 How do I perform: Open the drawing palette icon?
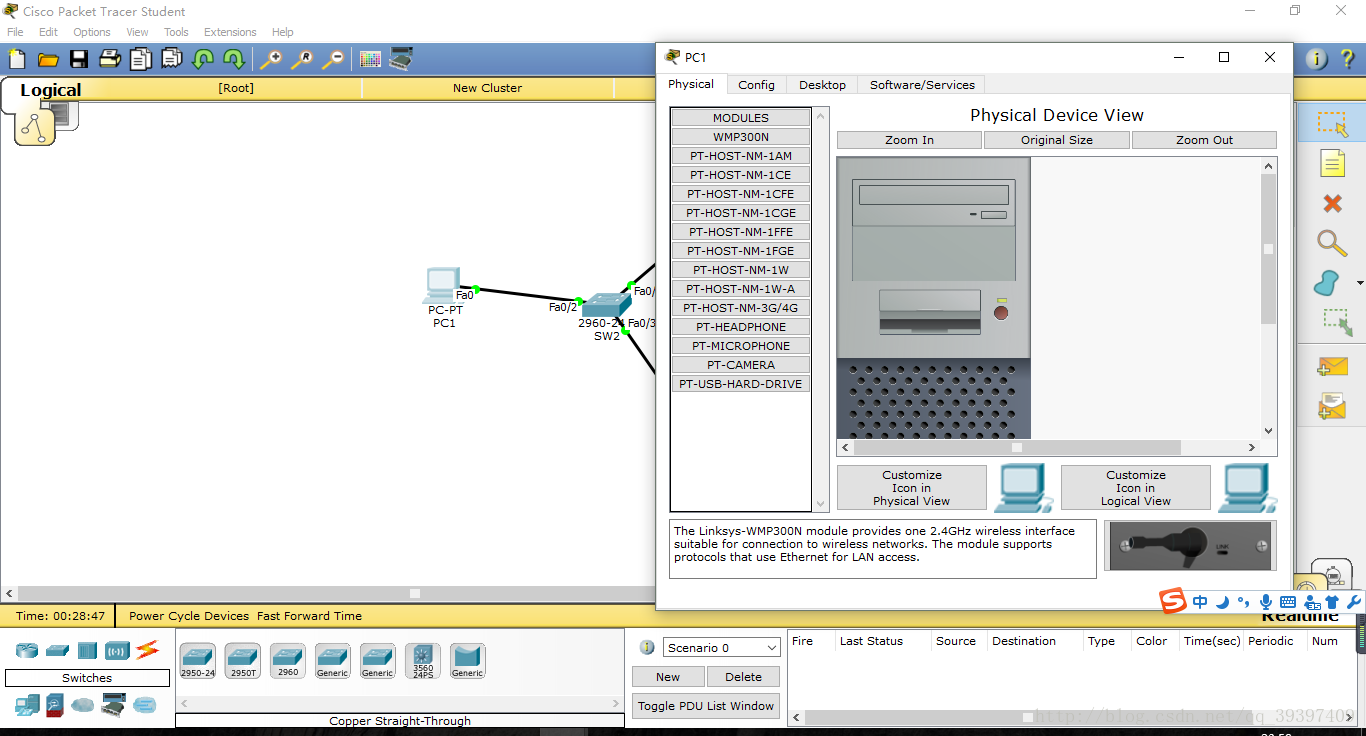point(370,59)
